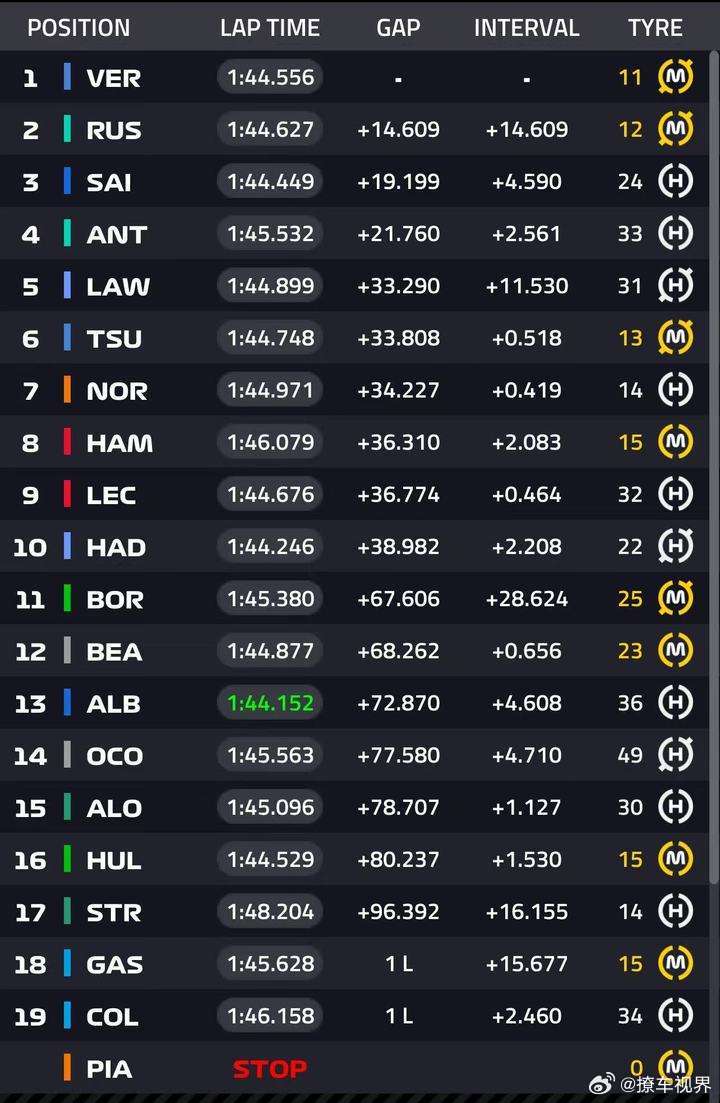Click the red STOP label for PIA
This screenshot has width=720, height=1103.
(270, 1069)
